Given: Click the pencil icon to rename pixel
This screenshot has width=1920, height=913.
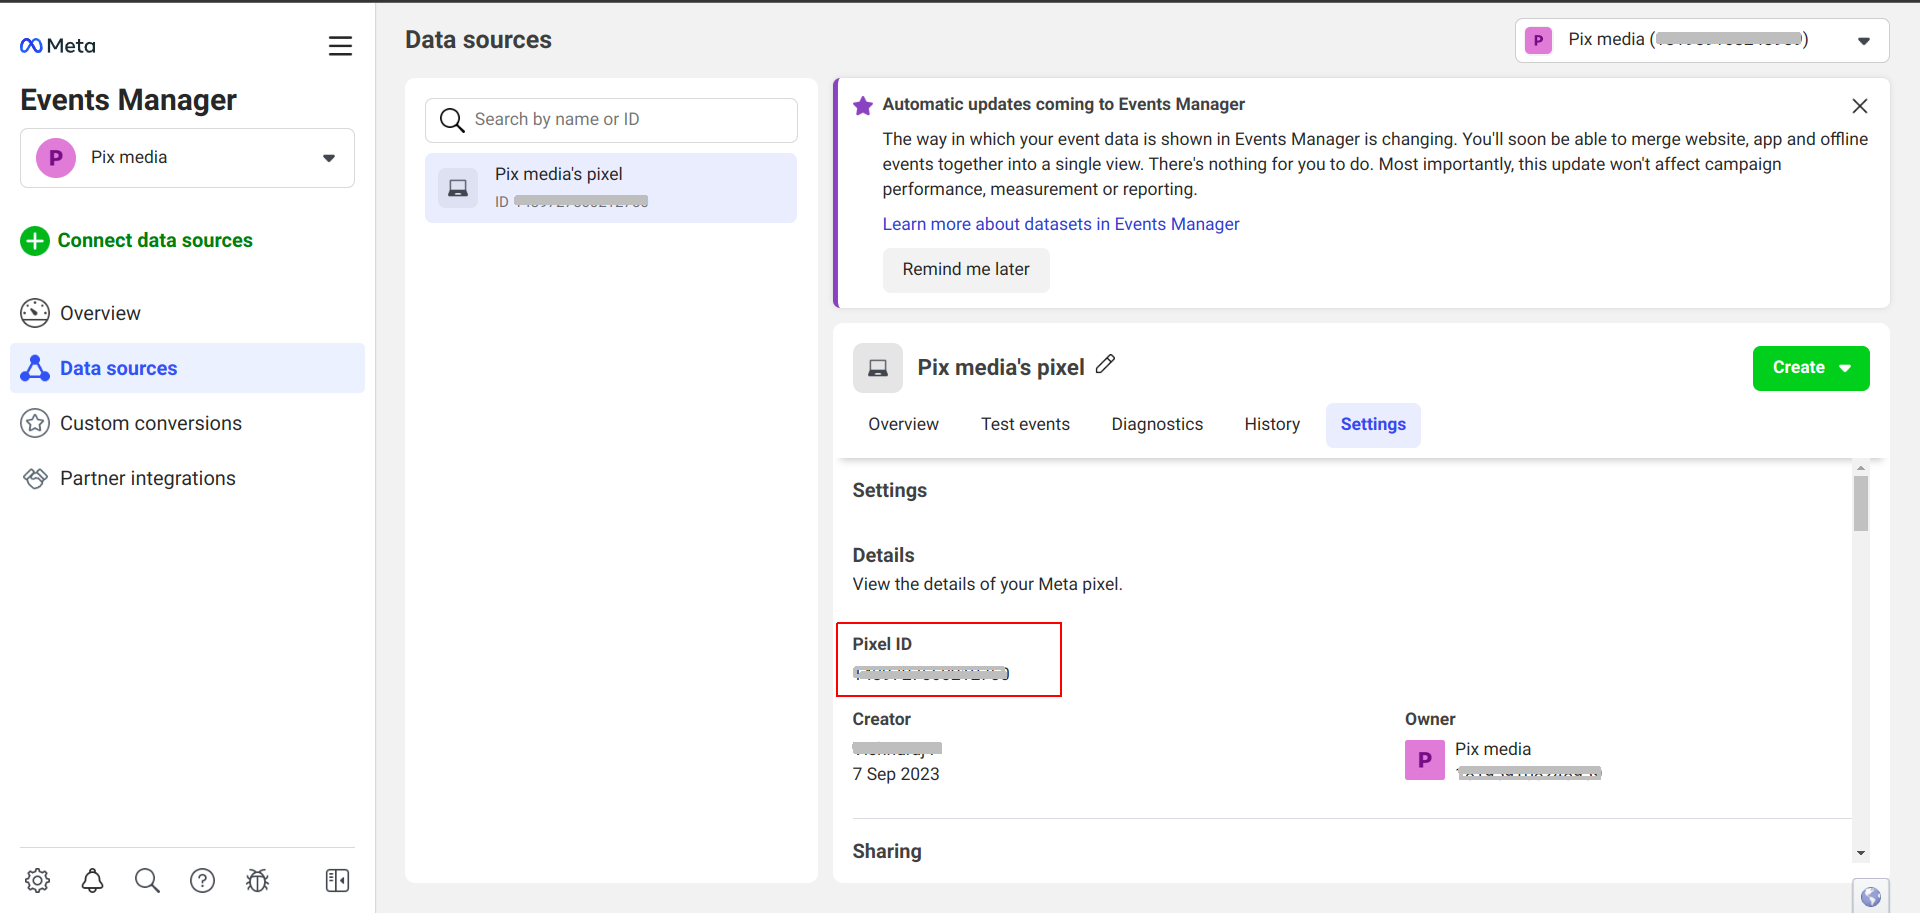Looking at the screenshot, I should pyautogui.click(x=1105, y=365).
